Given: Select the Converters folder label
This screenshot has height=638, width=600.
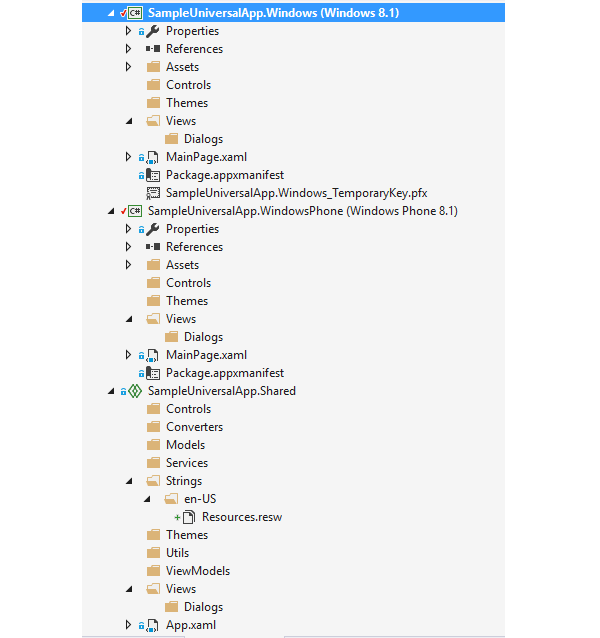Looking at the screenshot, I should (194, 427).
